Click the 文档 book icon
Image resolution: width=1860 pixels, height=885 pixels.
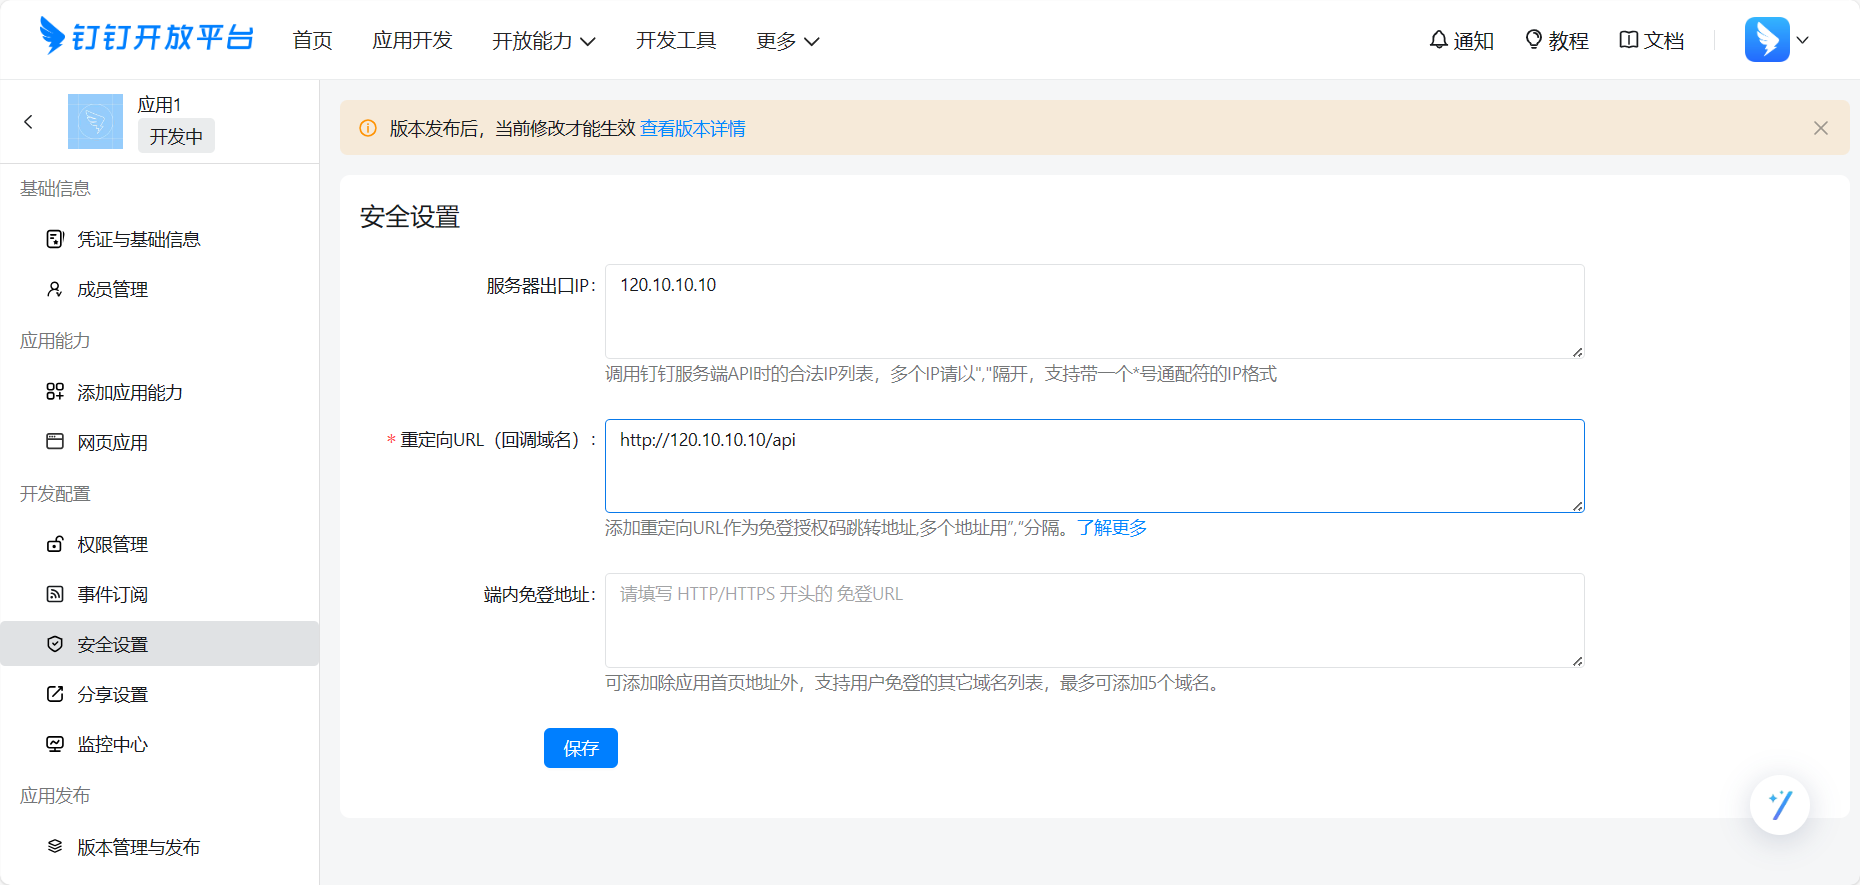[x=1628, y=40]
